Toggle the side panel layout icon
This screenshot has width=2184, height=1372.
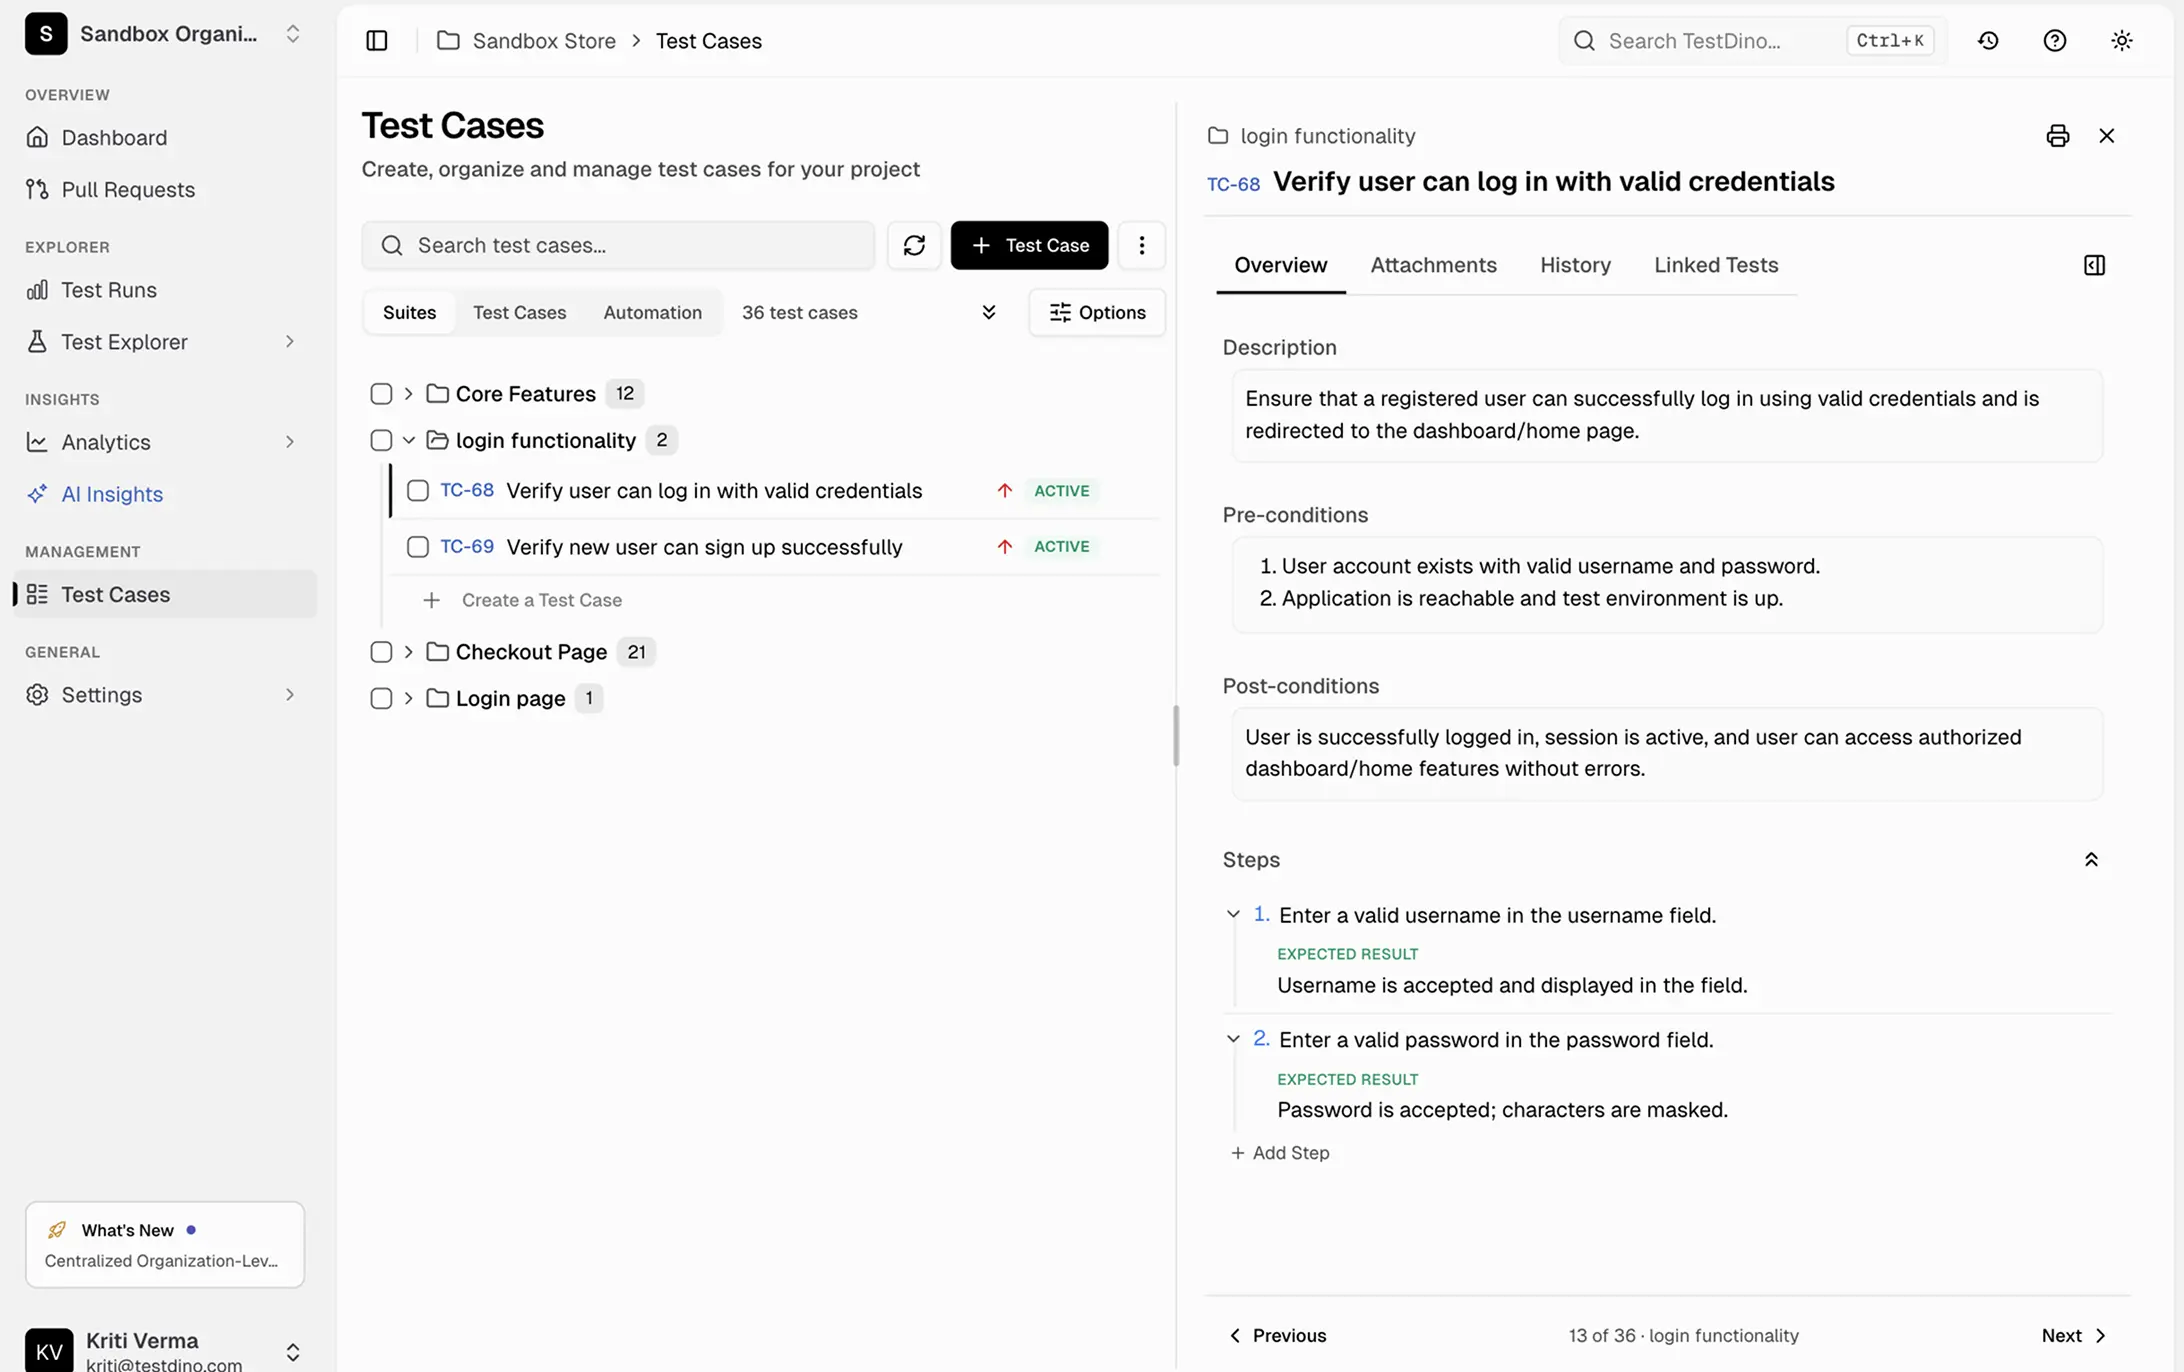coord(2094,265)
